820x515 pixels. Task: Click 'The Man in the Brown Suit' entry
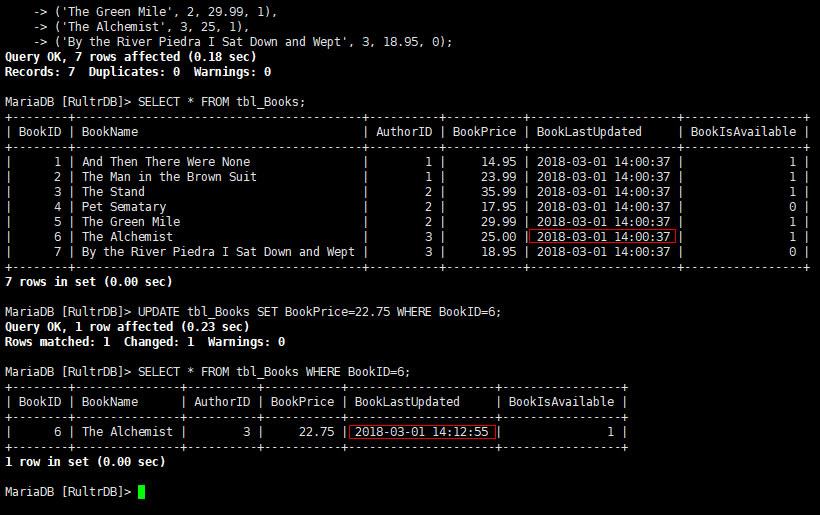click(169, 177)
